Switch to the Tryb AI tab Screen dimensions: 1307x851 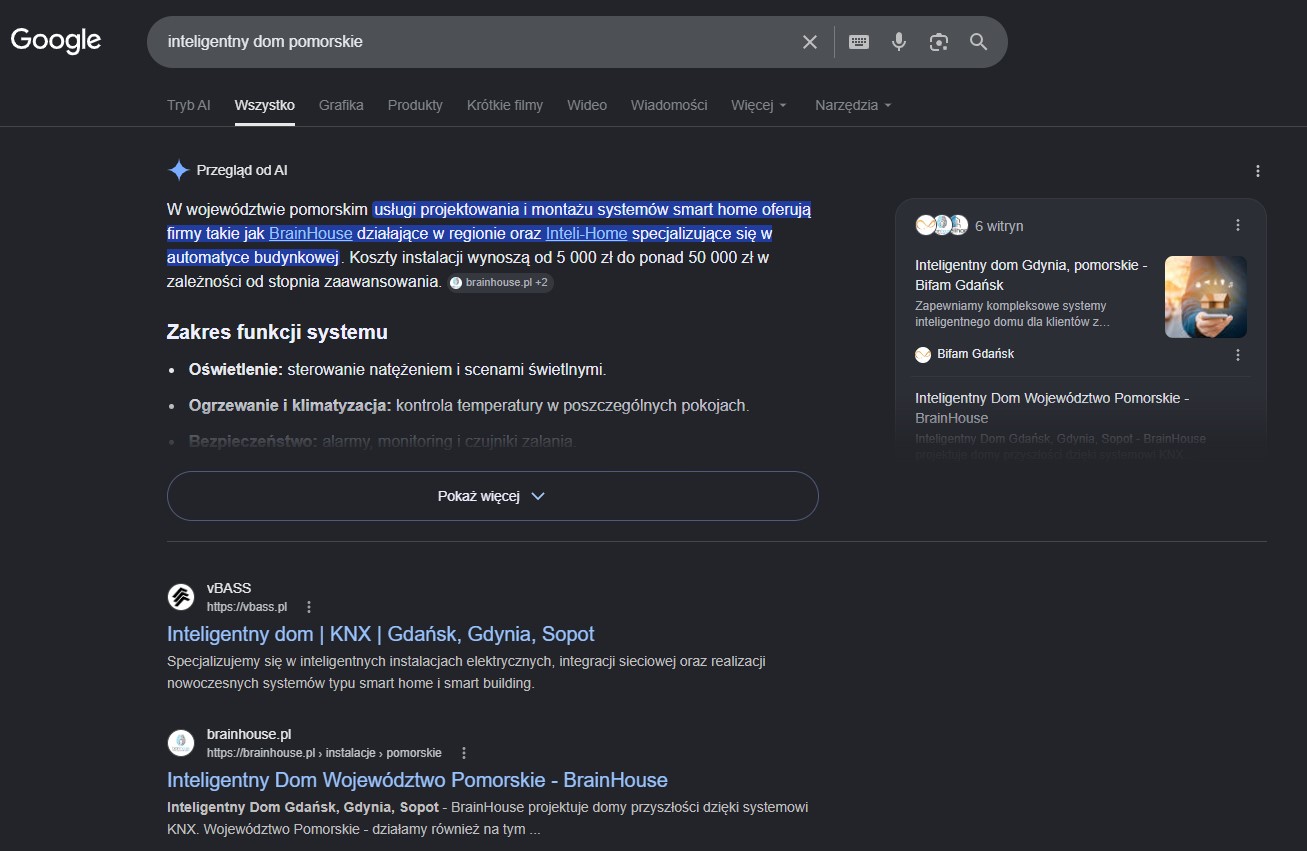(x=189, y=105)
